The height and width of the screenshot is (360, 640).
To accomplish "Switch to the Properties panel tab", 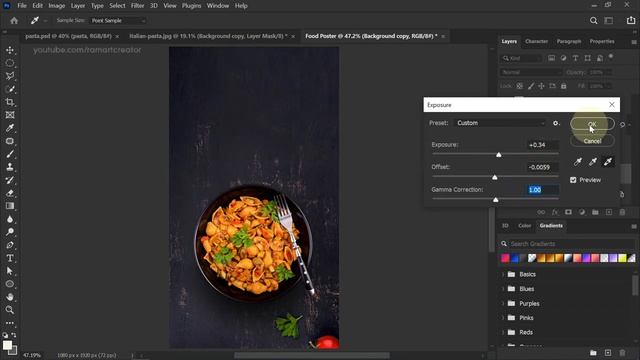I will click(x=602, y=42).
